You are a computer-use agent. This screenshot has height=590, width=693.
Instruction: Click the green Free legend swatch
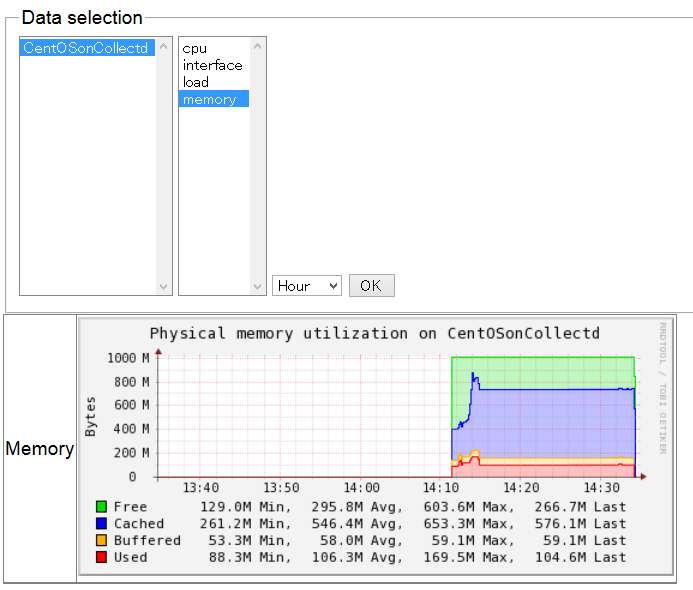[x=101, y=506]
